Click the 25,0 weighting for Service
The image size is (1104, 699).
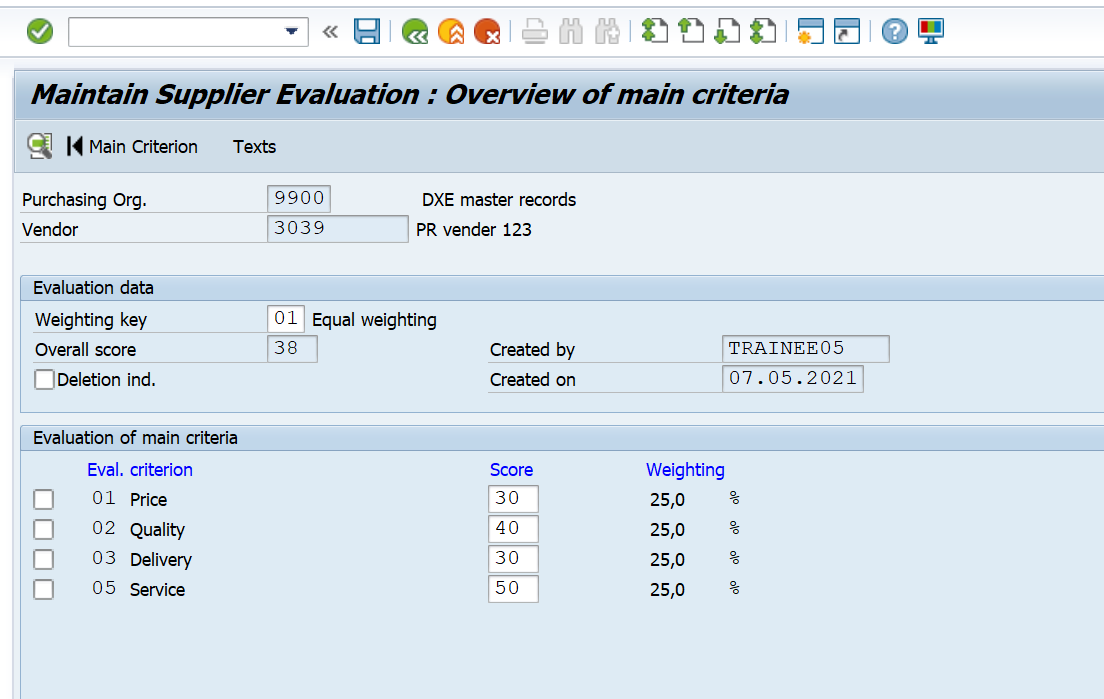tap(667, 590)
